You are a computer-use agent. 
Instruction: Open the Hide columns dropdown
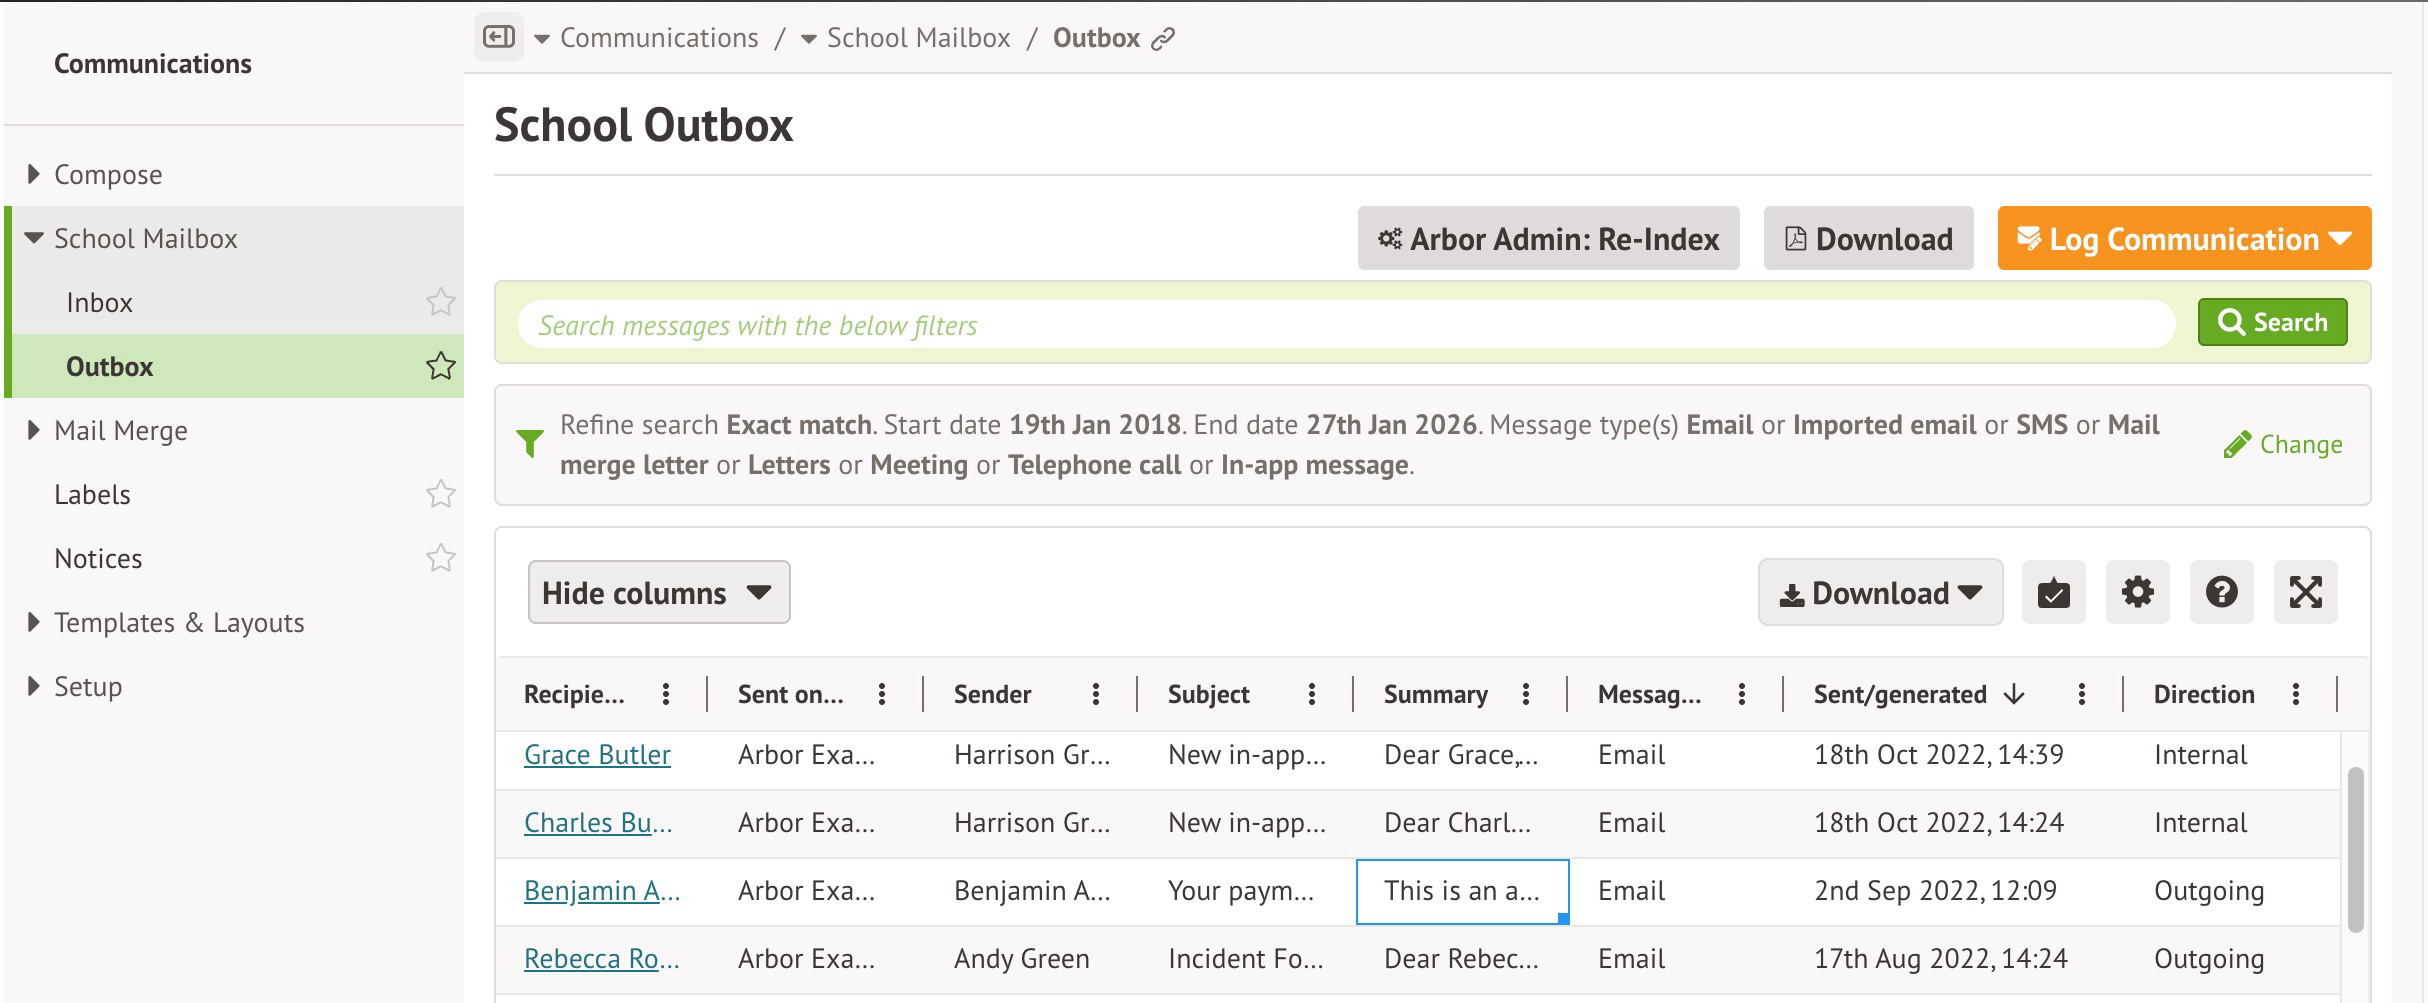click(x=658, y=593)
